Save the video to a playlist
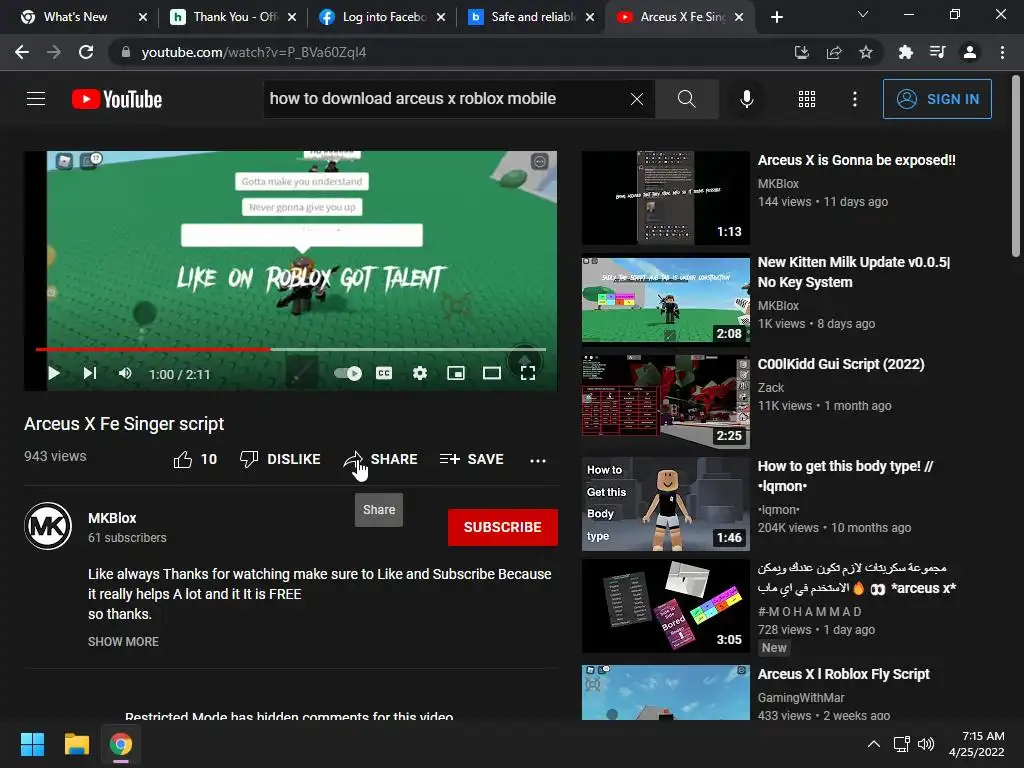1024x768 pixels. 472,459
